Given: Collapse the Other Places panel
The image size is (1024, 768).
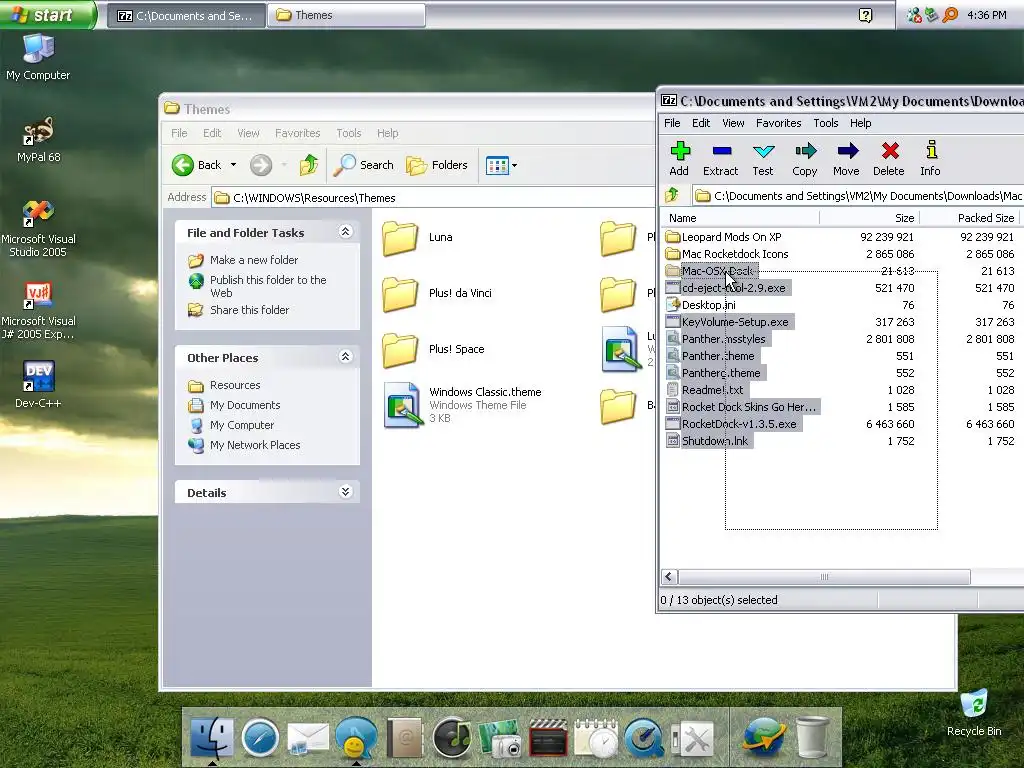Looking at the screenshot, I should pos(345,357).
